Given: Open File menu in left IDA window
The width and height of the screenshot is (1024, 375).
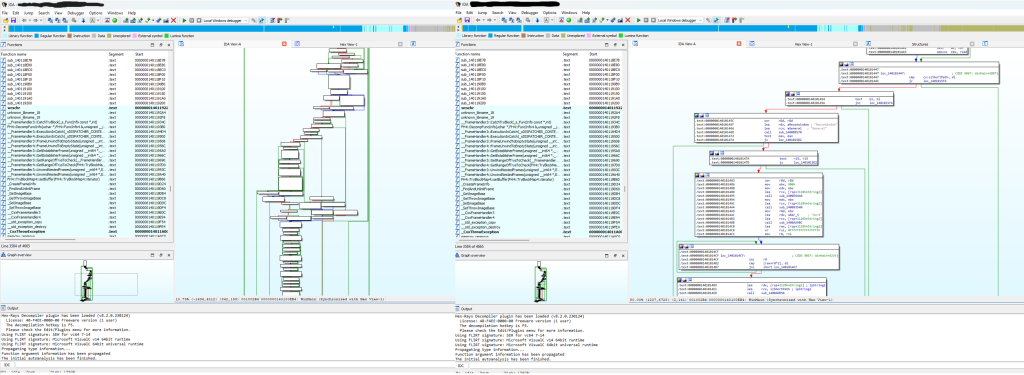Looking at the screenshot, I should coord(5,13).
